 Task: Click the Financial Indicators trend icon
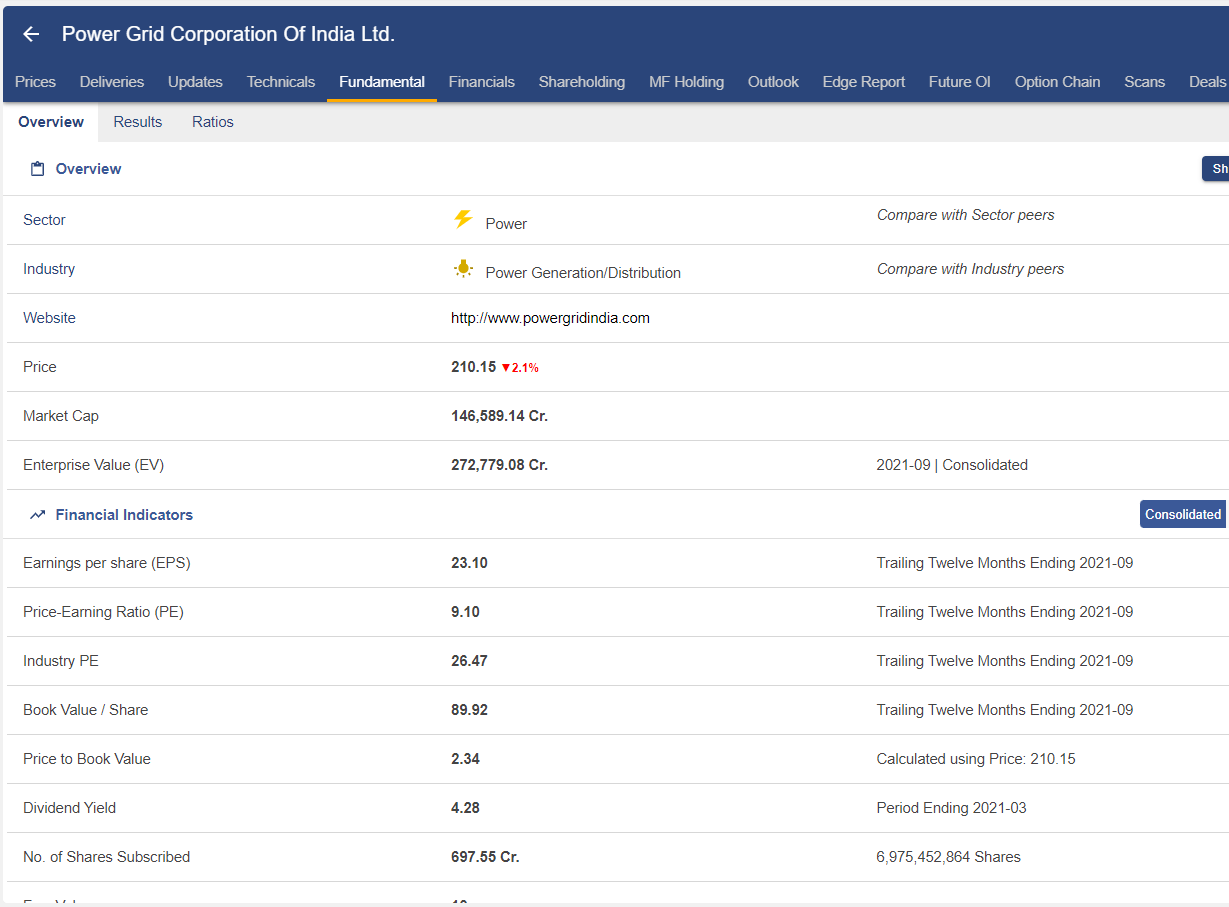pyautogui.click(x=38, y=515)
